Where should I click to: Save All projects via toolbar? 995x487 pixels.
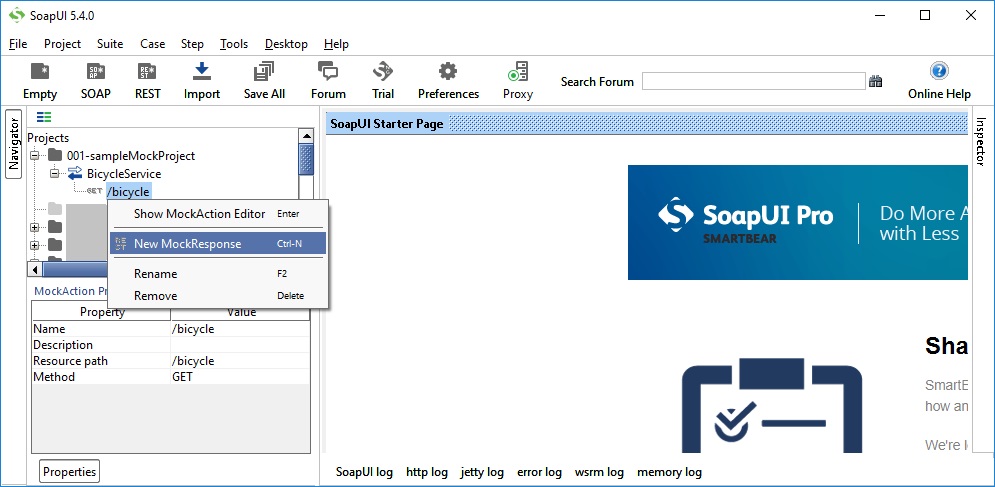click(264, 81)
